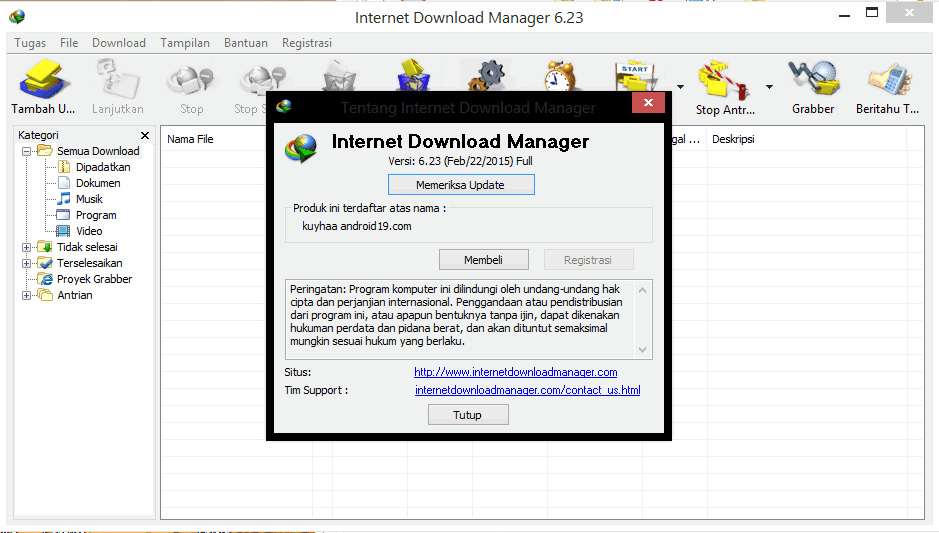Click the Start queue toolbar icon

tap(636, 76)
